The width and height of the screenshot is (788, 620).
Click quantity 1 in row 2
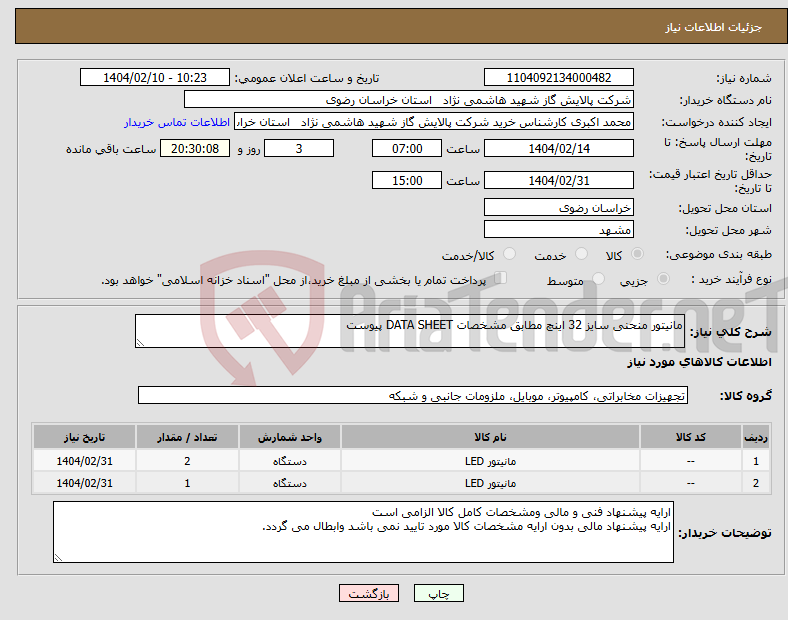[187, 483]
